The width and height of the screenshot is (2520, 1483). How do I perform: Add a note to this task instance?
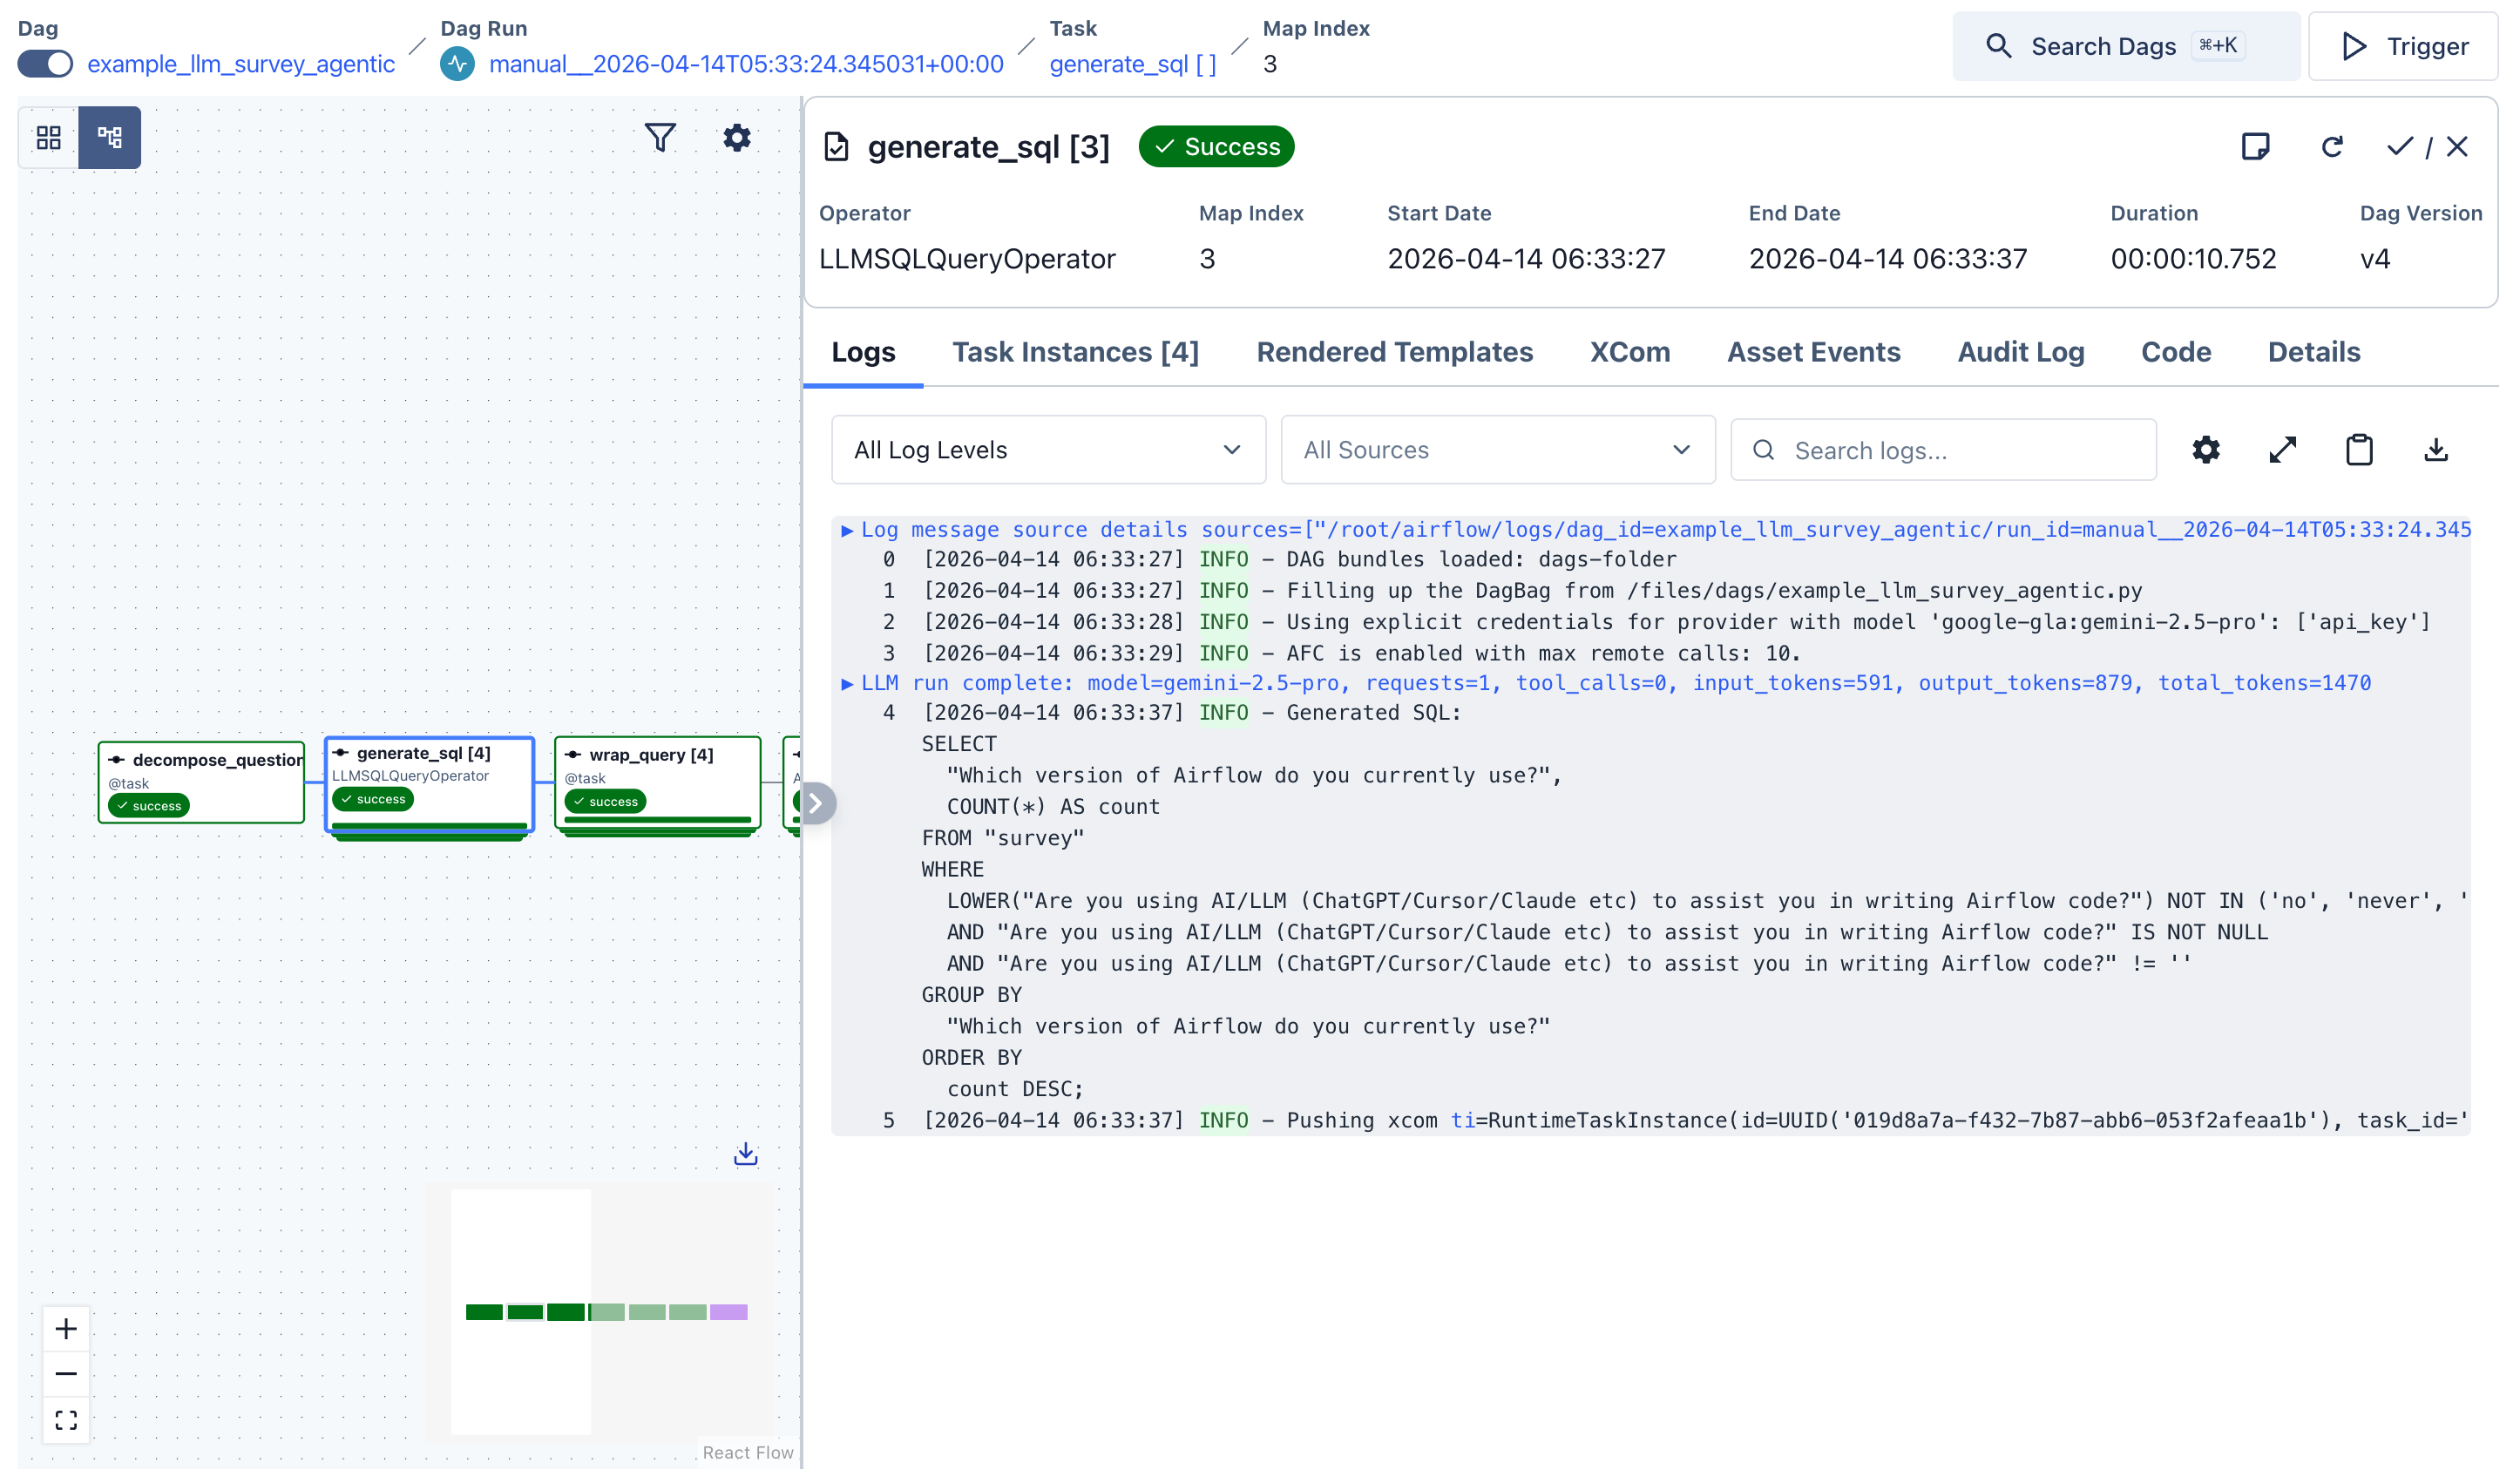tap(2257, 146)
